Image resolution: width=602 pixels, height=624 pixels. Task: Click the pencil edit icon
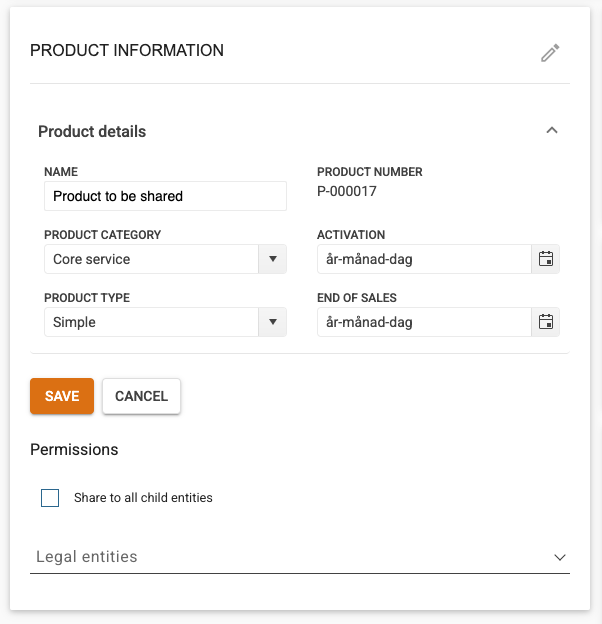[550, 53]
